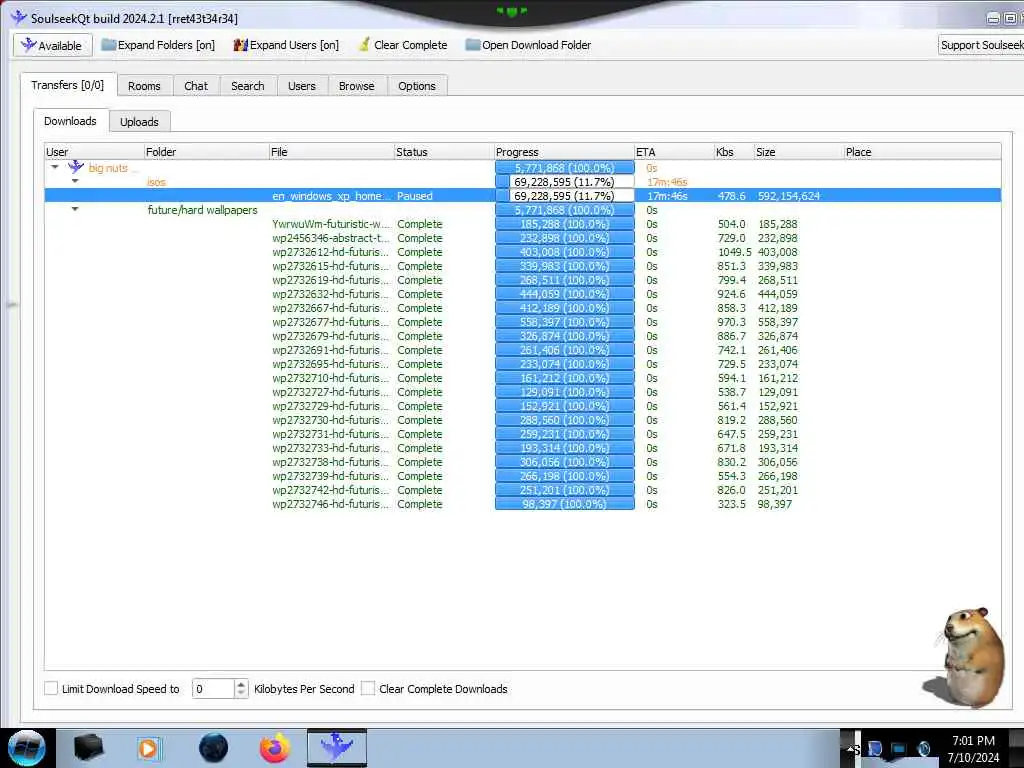This screenshot has width=1024, height=768.
Task: Switch to the Uploads sub-tab
Action: [x=139, y=121]
